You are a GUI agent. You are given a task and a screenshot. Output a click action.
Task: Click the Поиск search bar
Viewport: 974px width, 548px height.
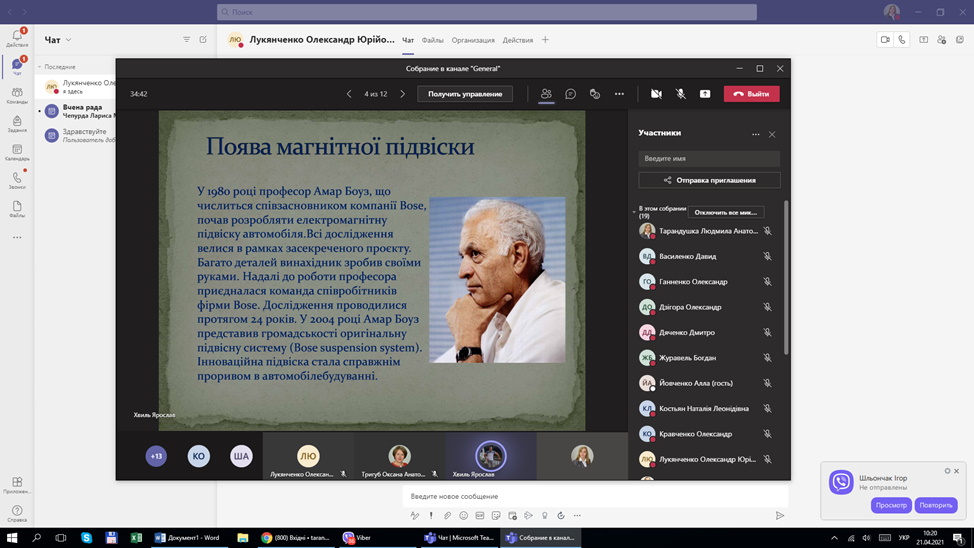pos(487,12)
